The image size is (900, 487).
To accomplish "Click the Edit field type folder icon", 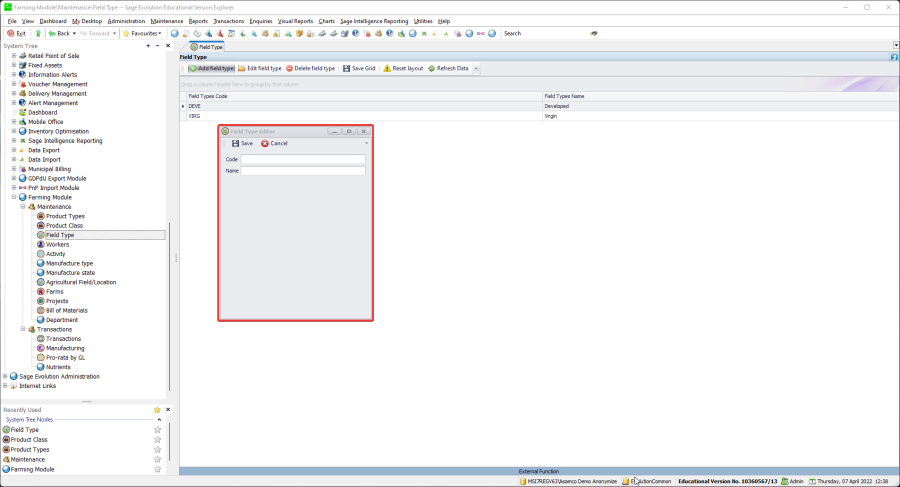I will point(242,68).
